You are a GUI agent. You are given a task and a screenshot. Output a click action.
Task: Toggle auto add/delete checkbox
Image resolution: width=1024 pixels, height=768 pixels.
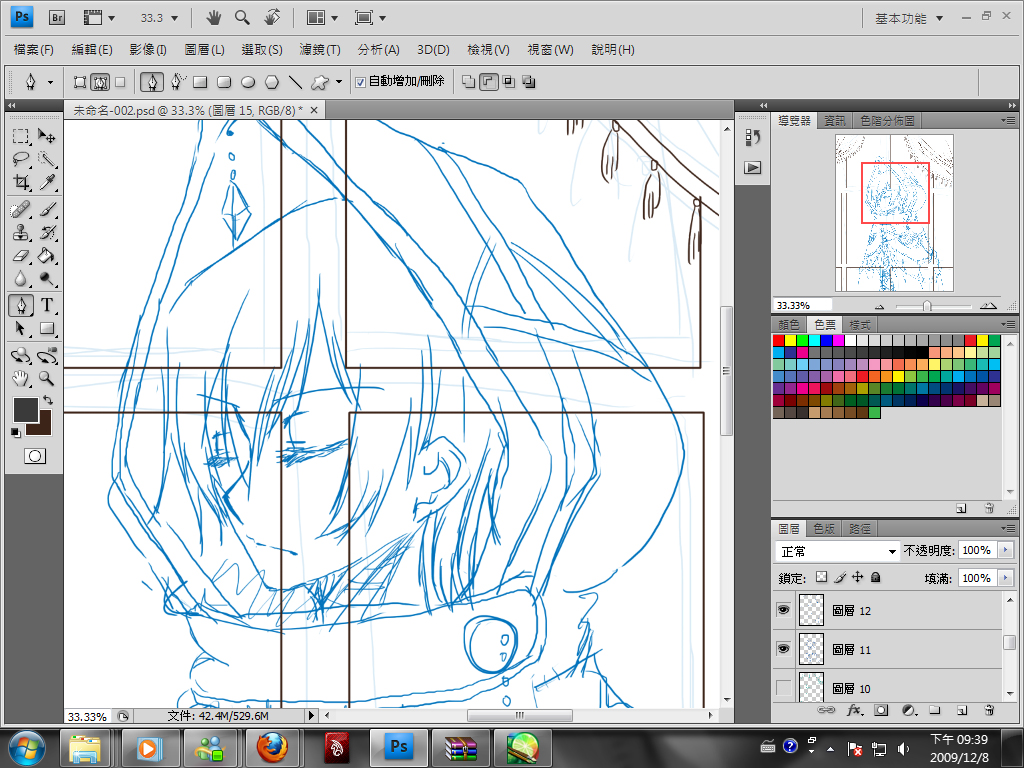pos(360,82)
